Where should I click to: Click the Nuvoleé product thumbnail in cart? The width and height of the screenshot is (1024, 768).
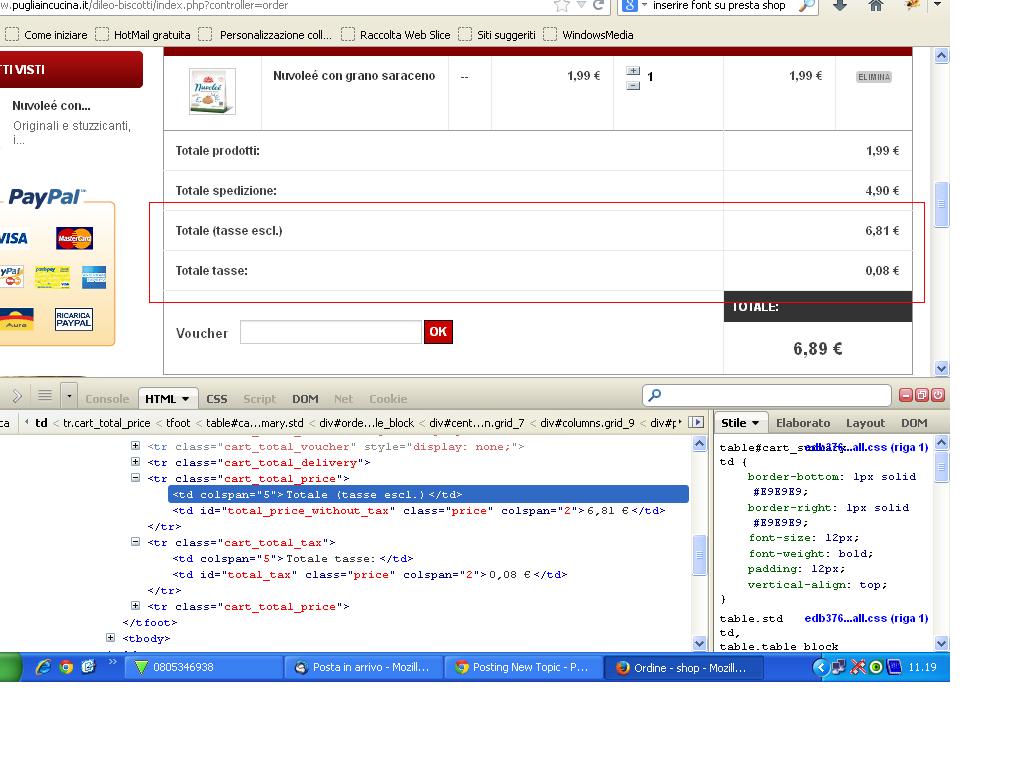(212, 91)
